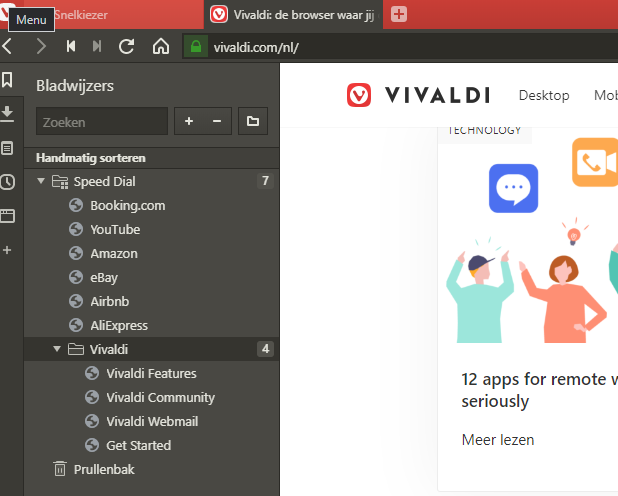Open the Window panel icon
This screenshot has width=618, height=496.
tap(8, 215)
